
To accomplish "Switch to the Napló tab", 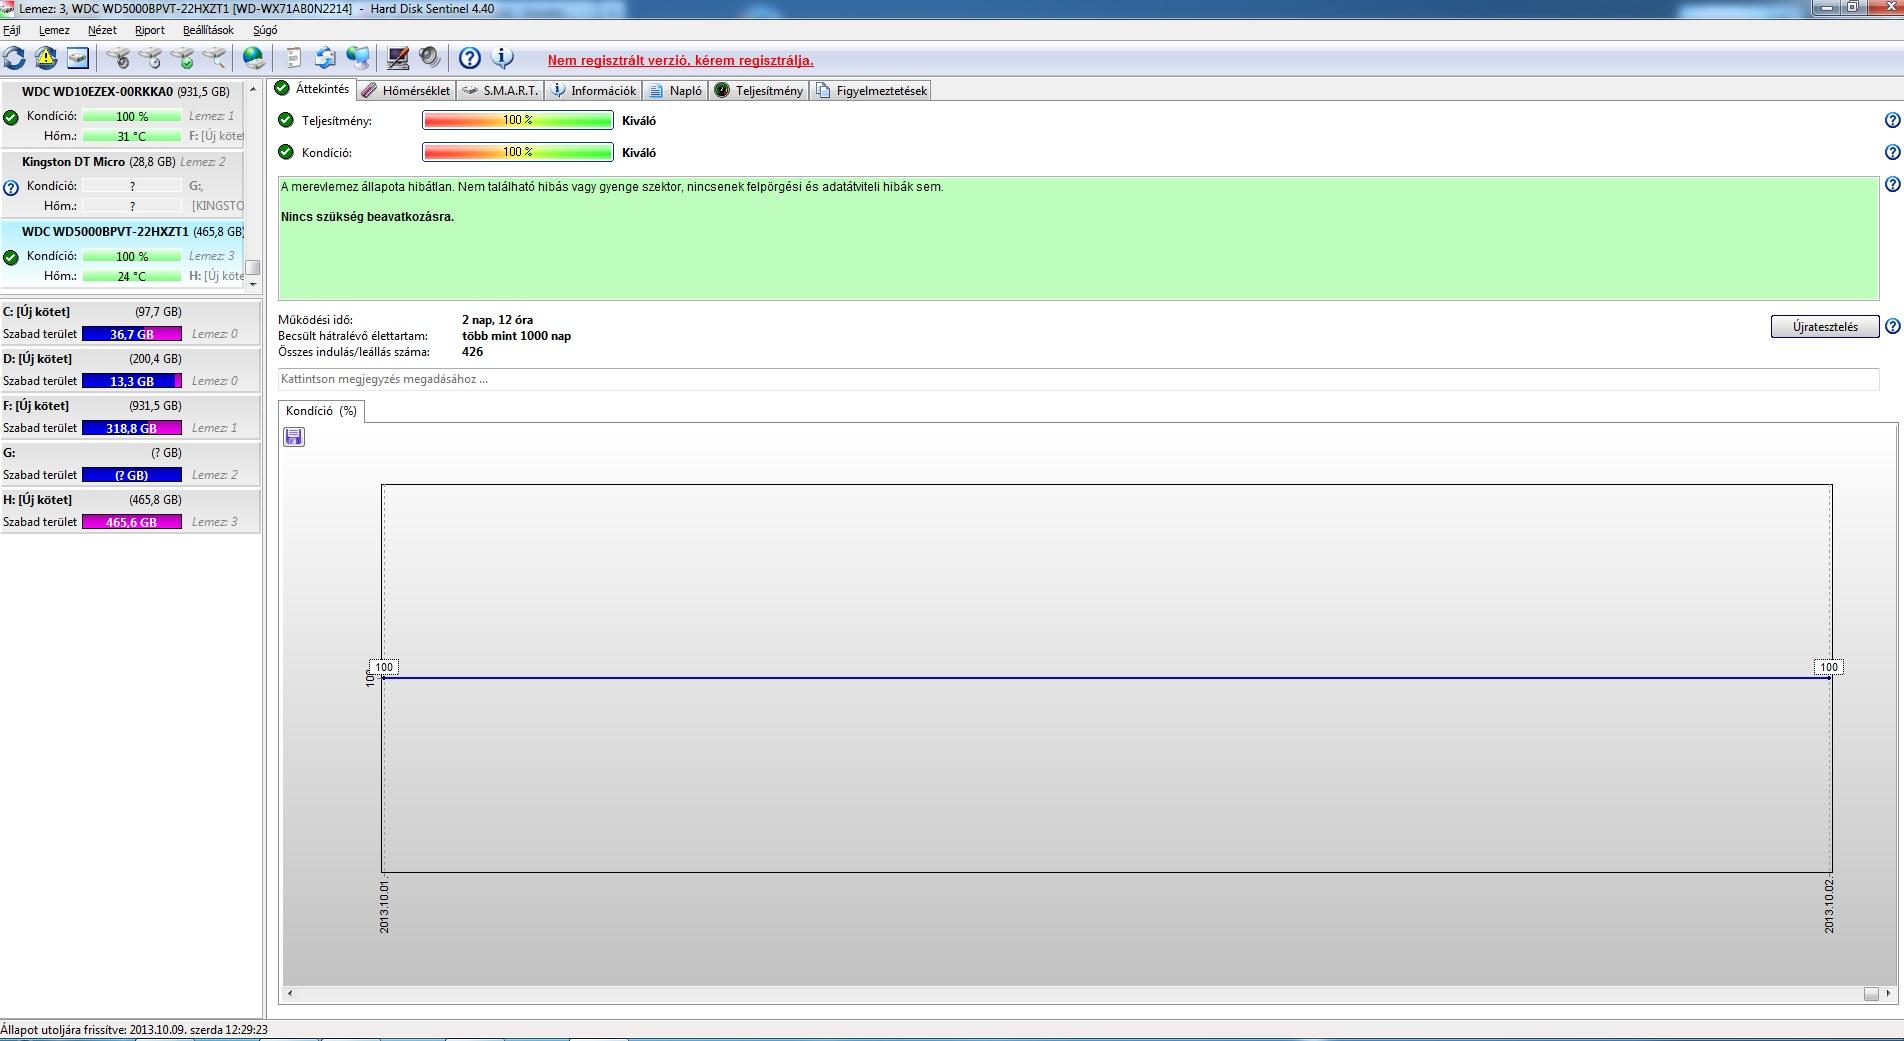I will coord(676,91).
